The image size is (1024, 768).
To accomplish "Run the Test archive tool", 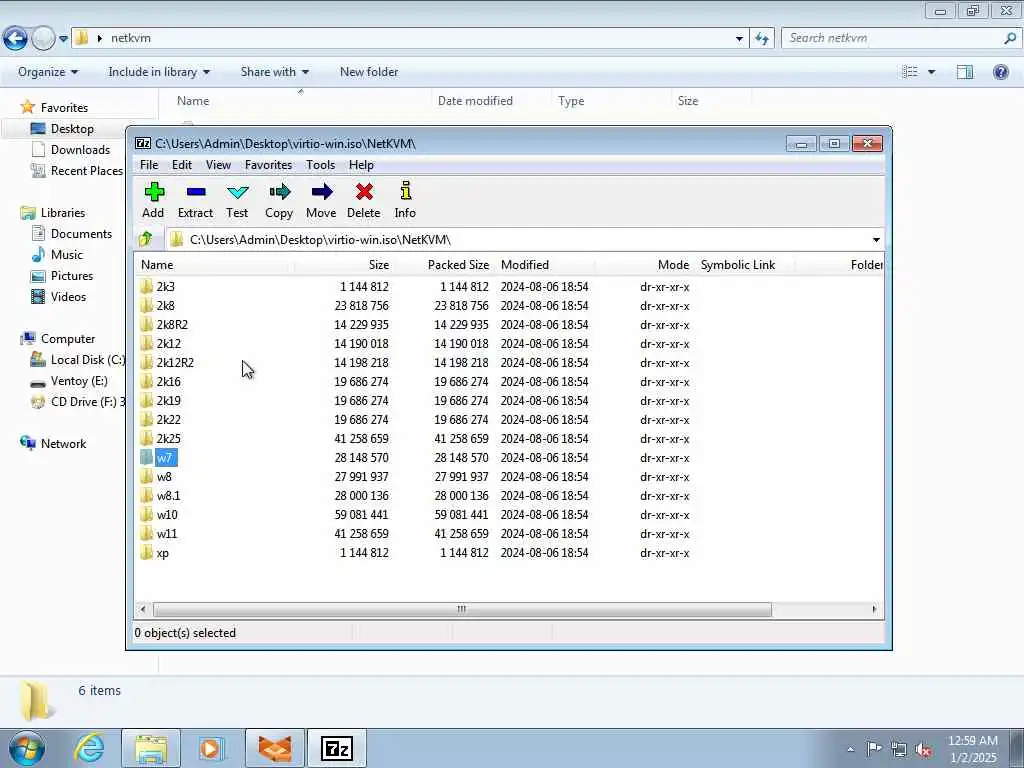I will 237,192.
